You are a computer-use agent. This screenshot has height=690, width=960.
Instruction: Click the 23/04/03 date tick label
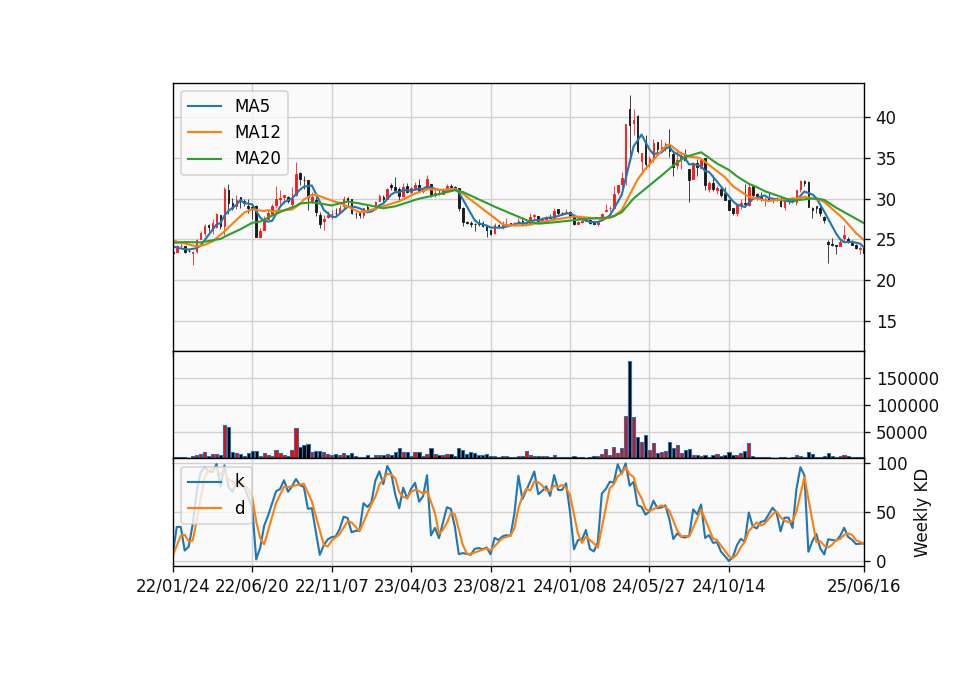[411, 587]
